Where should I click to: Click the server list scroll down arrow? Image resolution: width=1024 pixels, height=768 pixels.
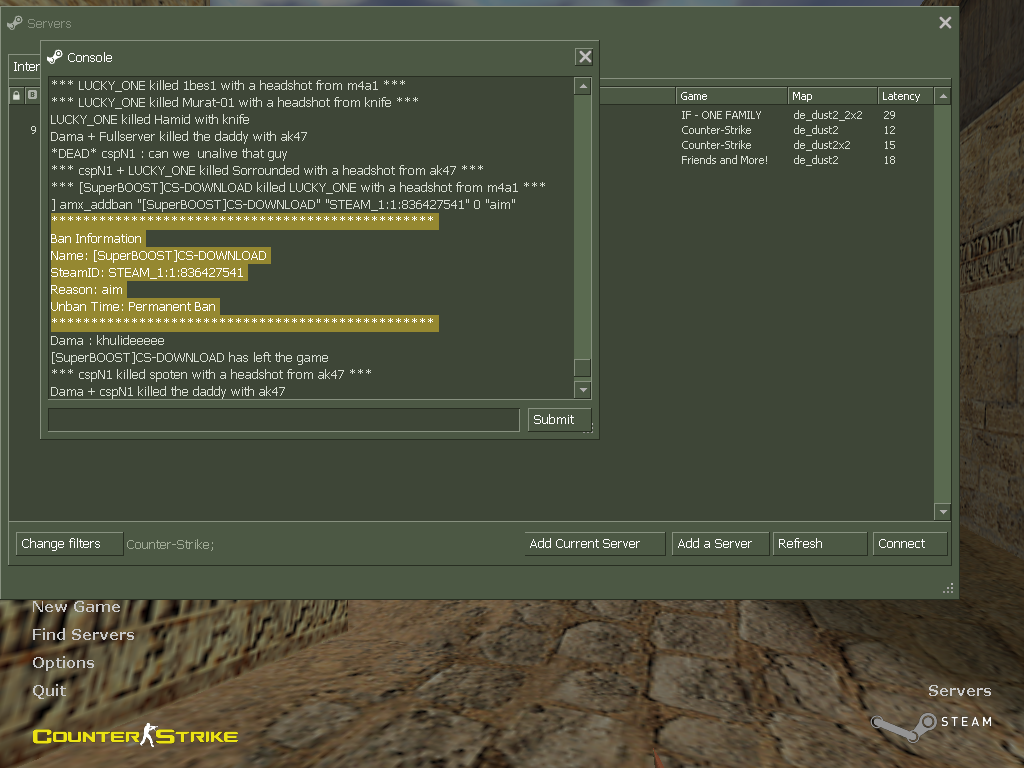click(942, 512)
